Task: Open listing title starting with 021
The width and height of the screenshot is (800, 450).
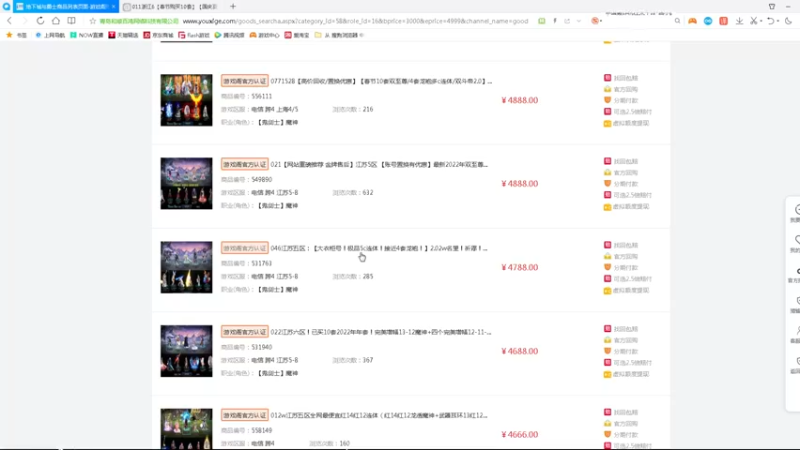Action: [x=379, y=164]
